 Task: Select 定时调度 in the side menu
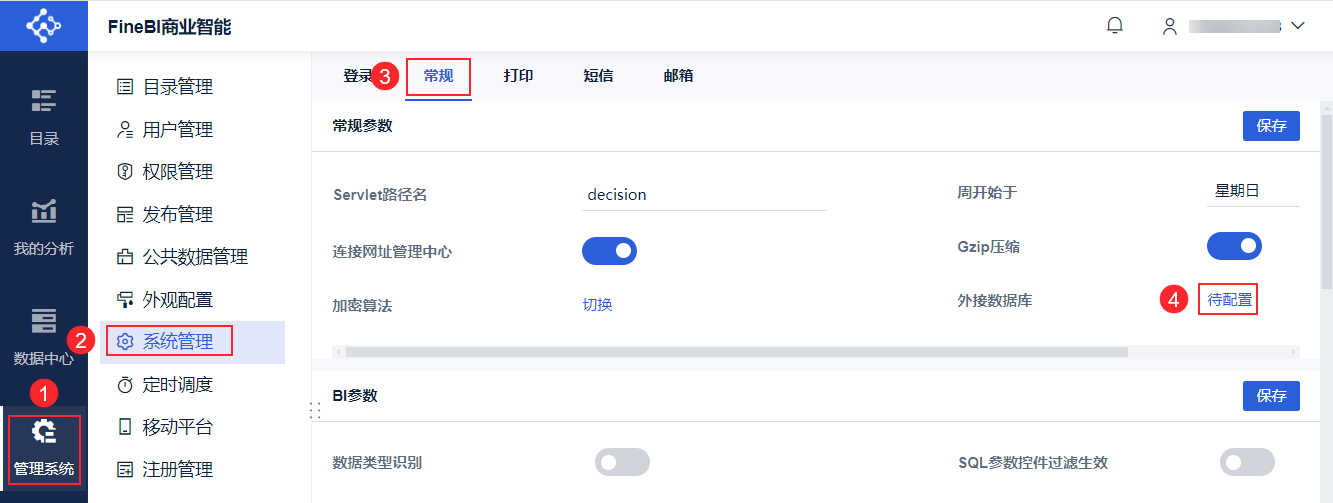[x=177, y=385]
